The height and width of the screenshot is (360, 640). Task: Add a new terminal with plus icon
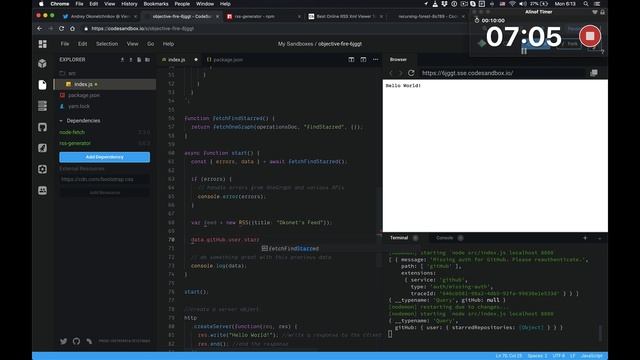pyautogui.click(x=585, y=238)
